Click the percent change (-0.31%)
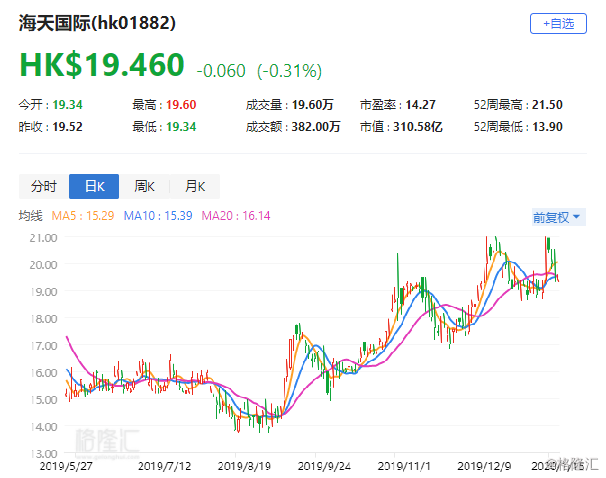 coord(289,71)
